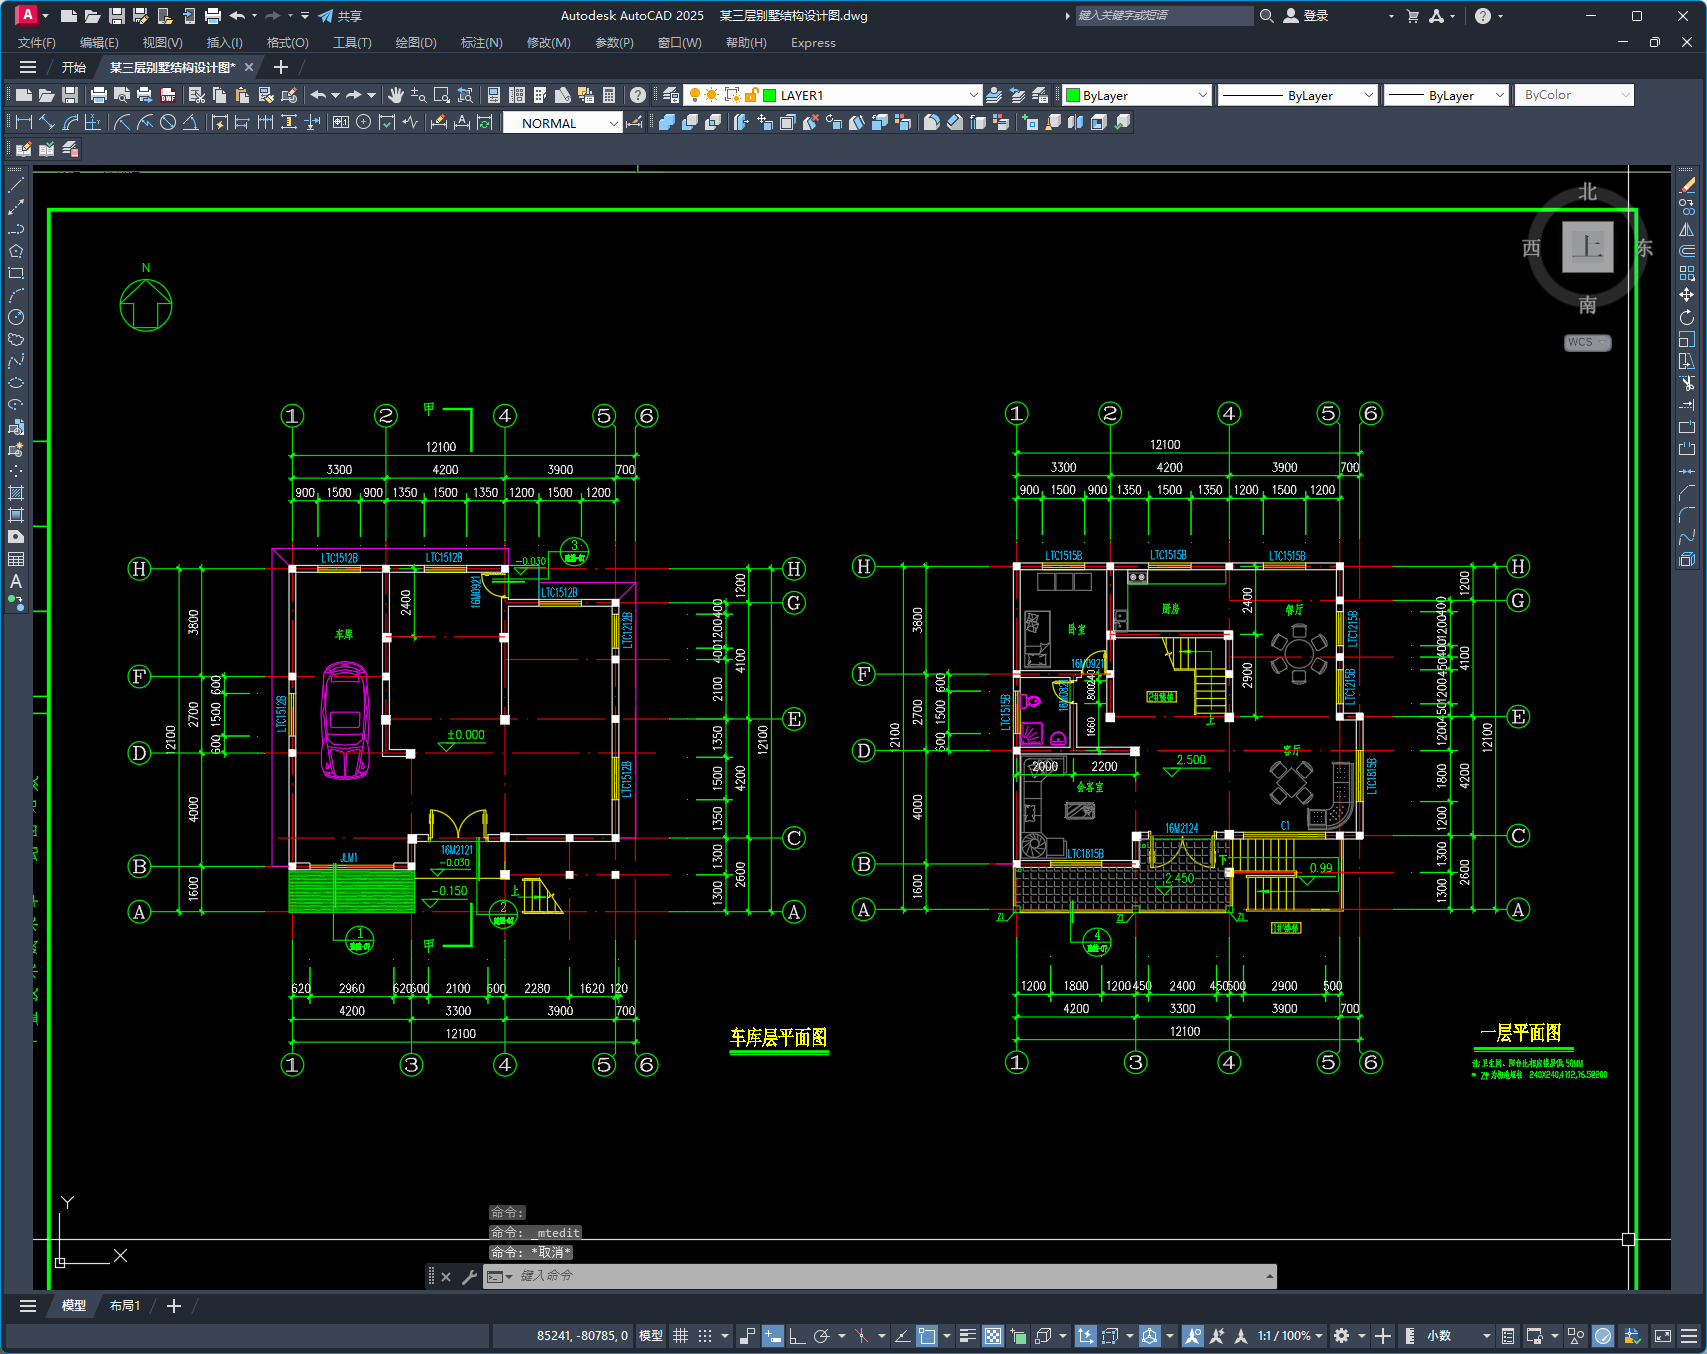Select the Rectangle draw tool

16,273
